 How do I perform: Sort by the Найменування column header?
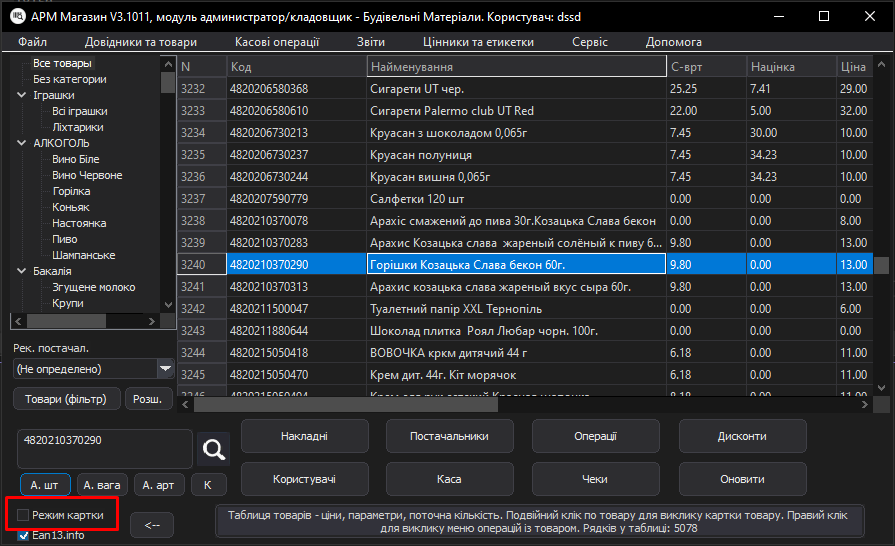point(516,67)
